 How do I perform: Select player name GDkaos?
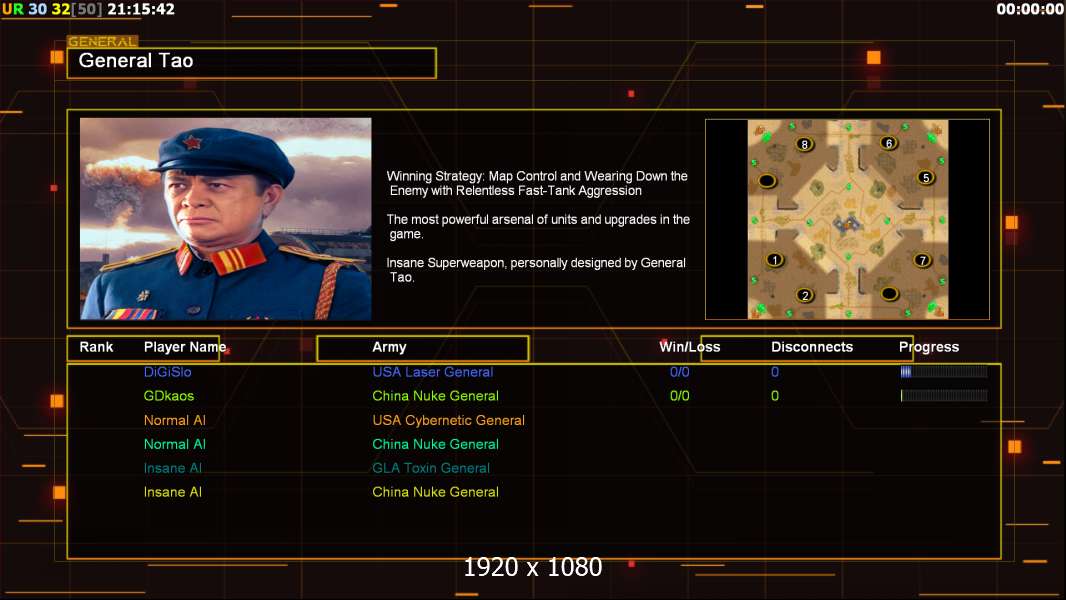coord(169,395)
